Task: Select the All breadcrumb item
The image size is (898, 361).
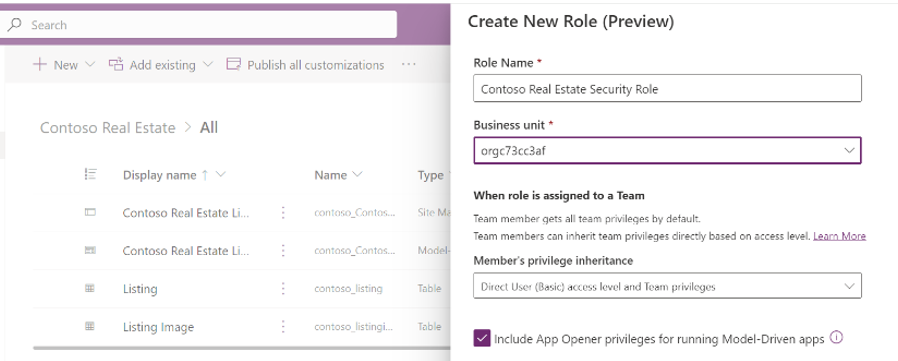Action: click(x=209, y=127)
